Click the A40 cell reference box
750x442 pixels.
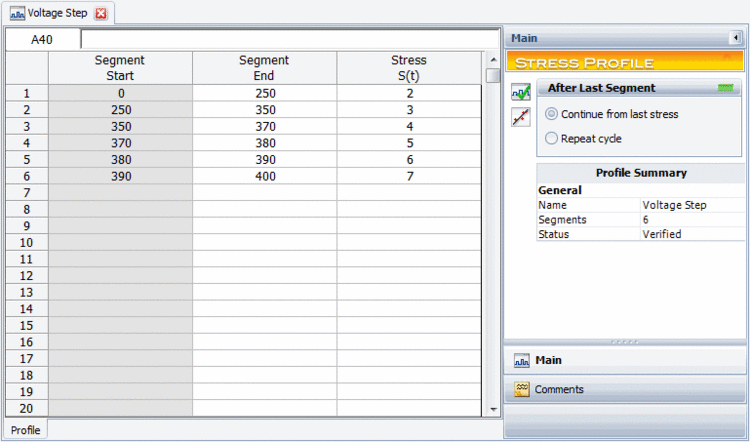coord(42,40)
